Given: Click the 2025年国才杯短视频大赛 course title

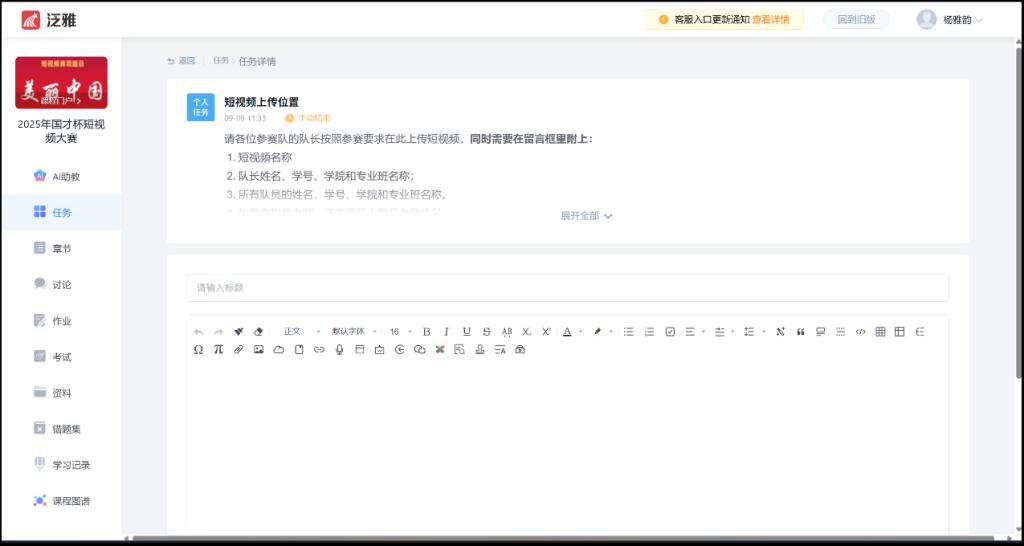Looking at the screenshot, I should coord(61,131).
